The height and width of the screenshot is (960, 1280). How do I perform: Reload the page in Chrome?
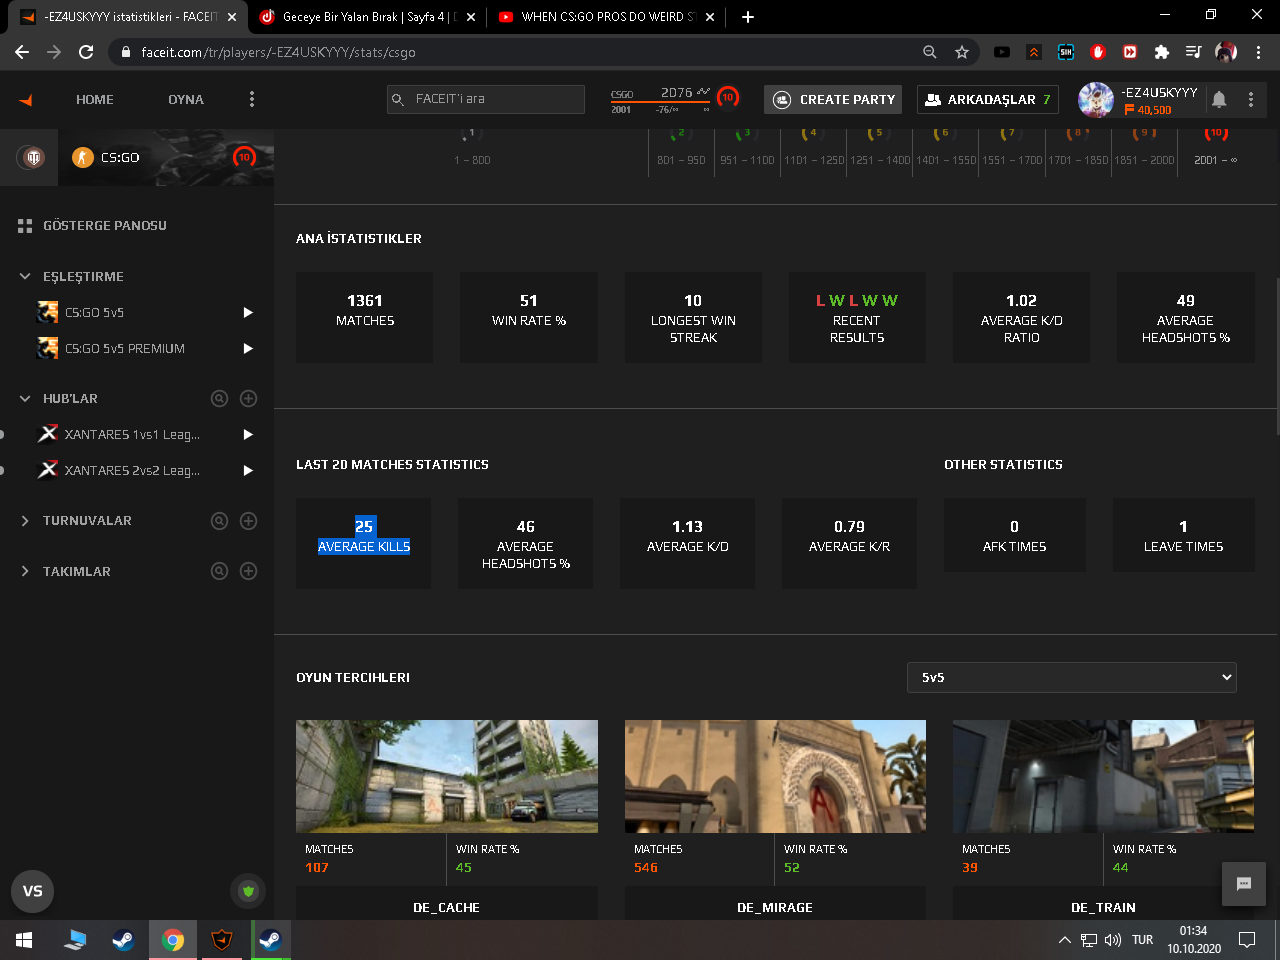coord(86,52)
